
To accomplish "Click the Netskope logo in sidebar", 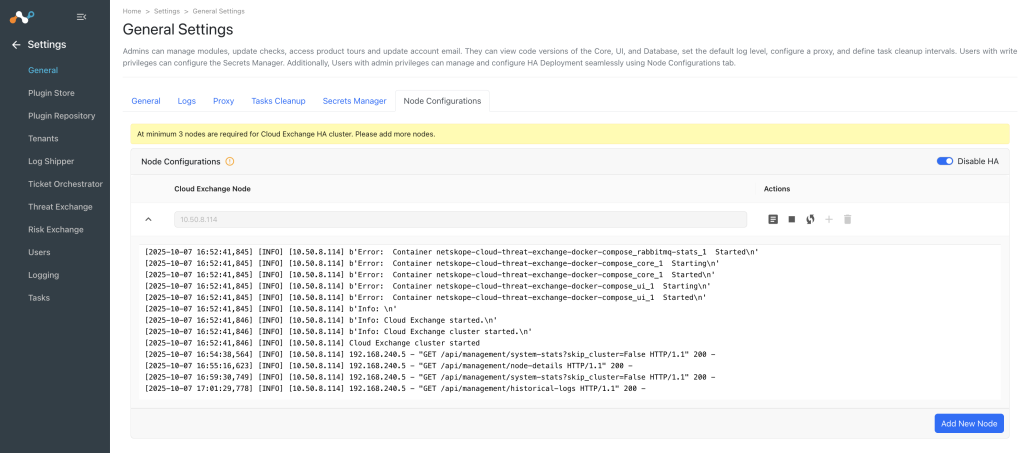I will pyautogui.click(x=22, y=17).
